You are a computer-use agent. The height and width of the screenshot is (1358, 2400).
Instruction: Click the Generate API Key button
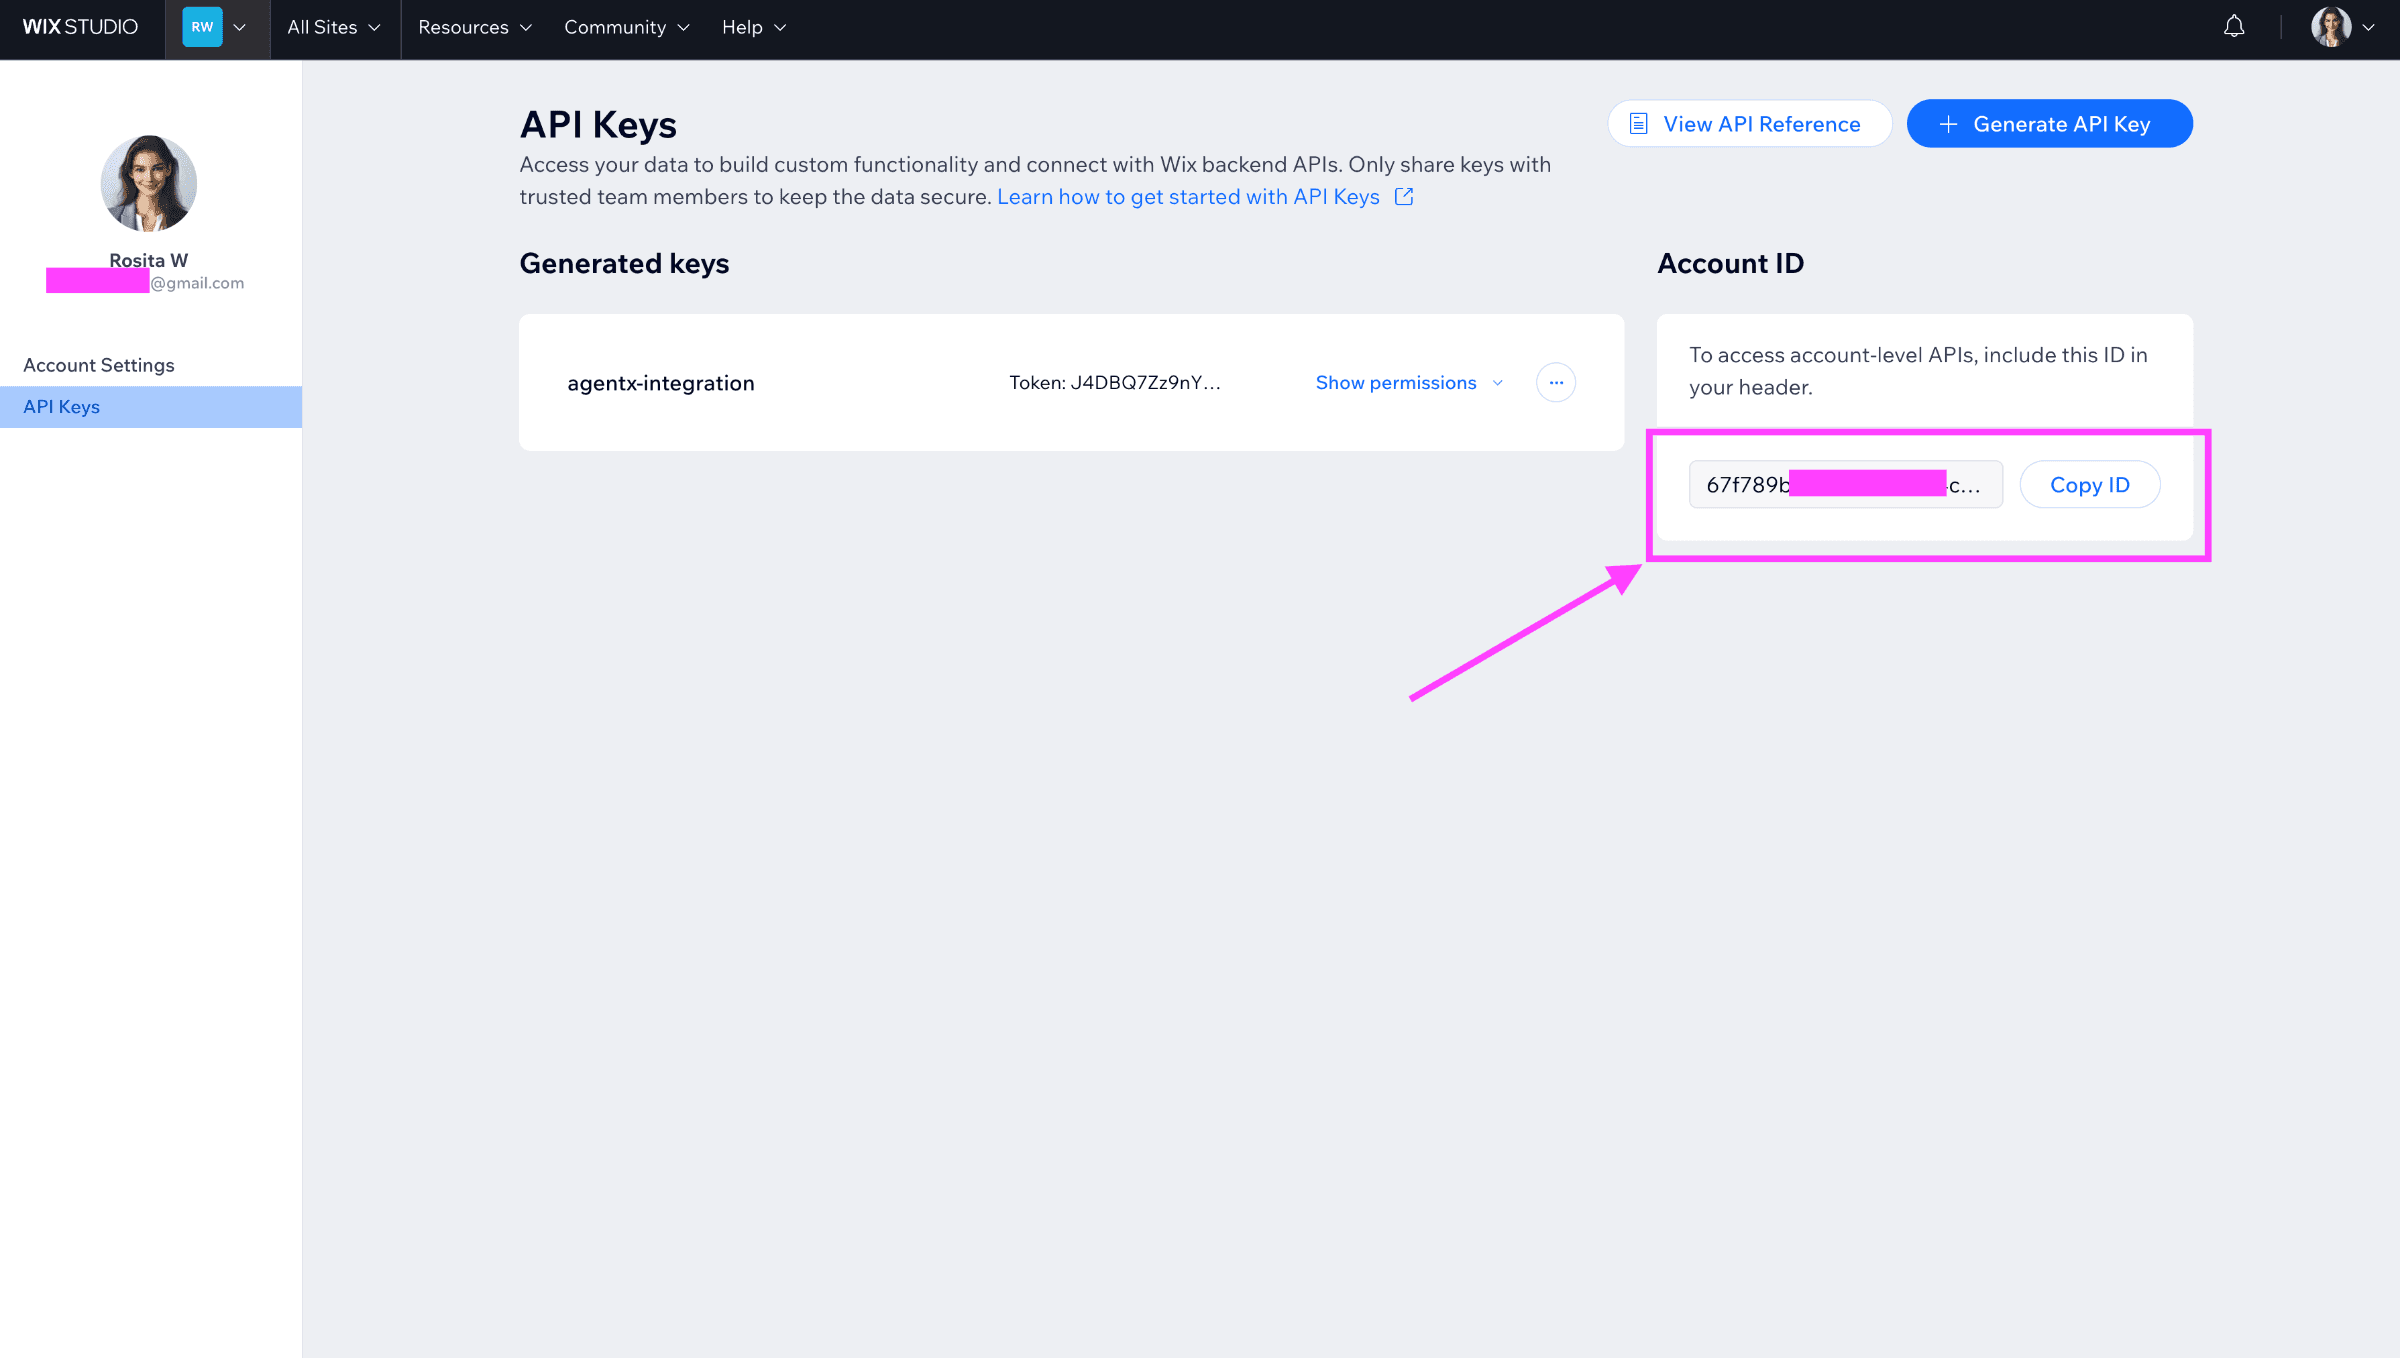tap(2049, 124)
